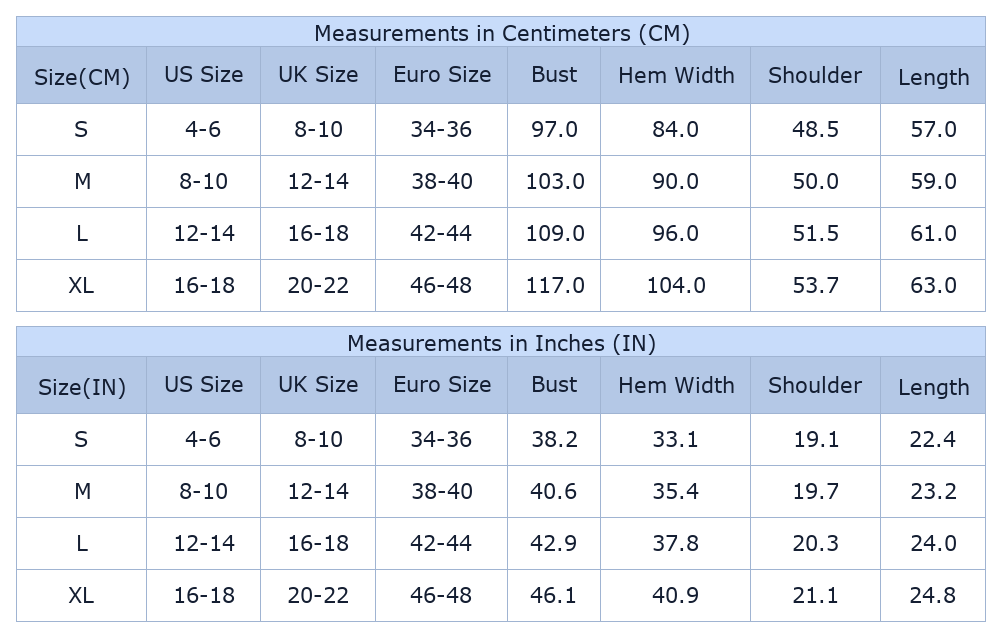Image resolution: width=1001 pixels, height=642 pixels.
Task: Select Shoulder header in inches table
Action: [815, 385]
